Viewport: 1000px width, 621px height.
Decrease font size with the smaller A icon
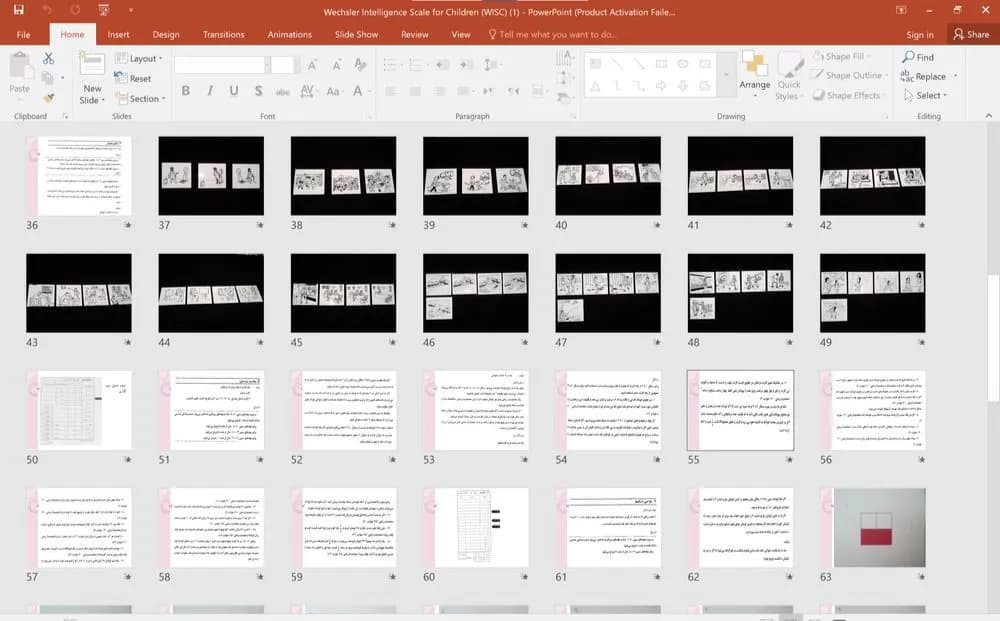pos(336,65)
